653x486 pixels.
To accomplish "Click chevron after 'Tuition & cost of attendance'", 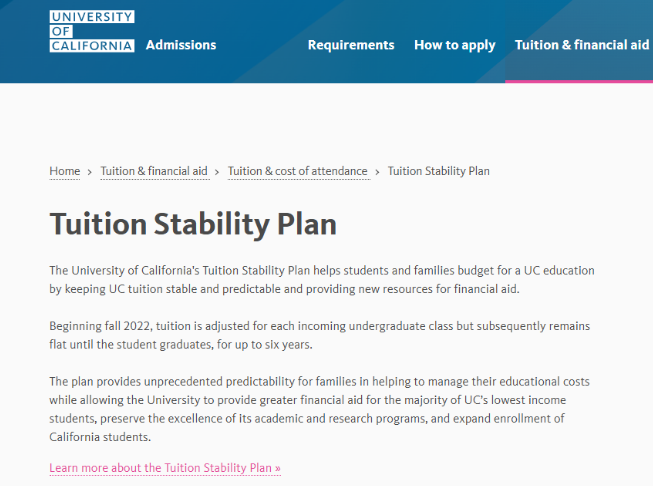I will pos(377,172).
